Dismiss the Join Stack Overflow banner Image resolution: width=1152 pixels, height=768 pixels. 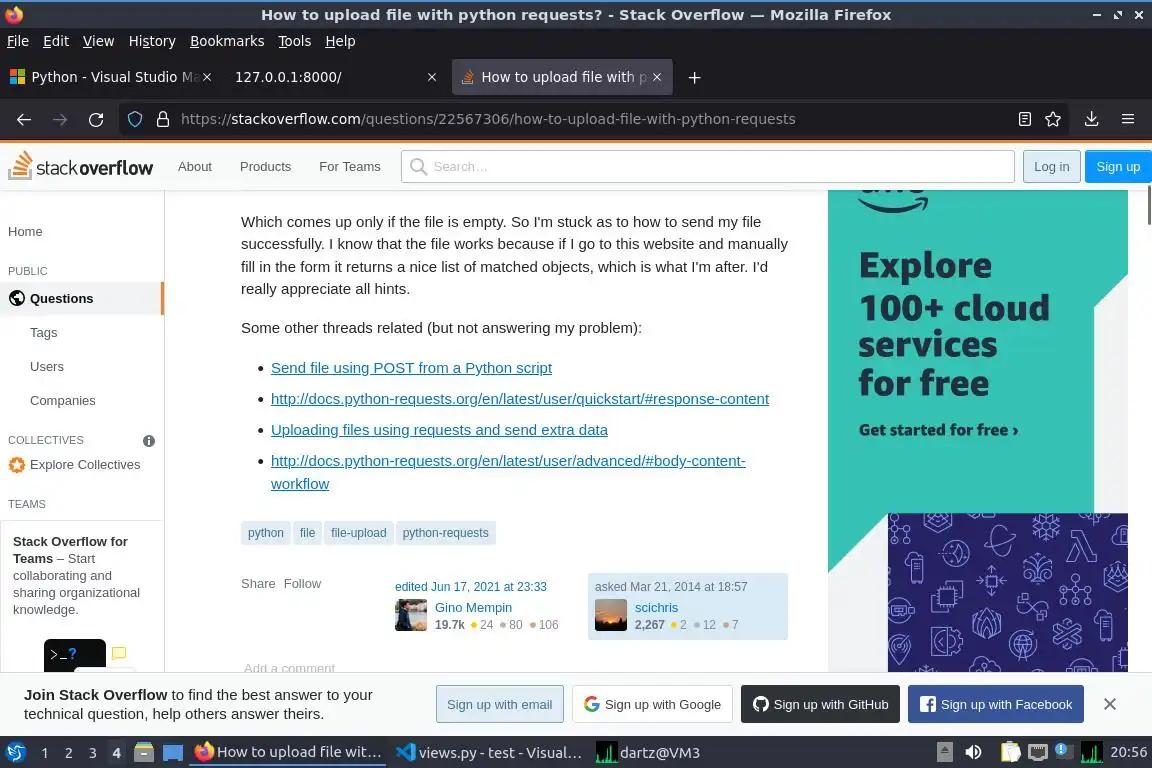tap(1109, 704)
